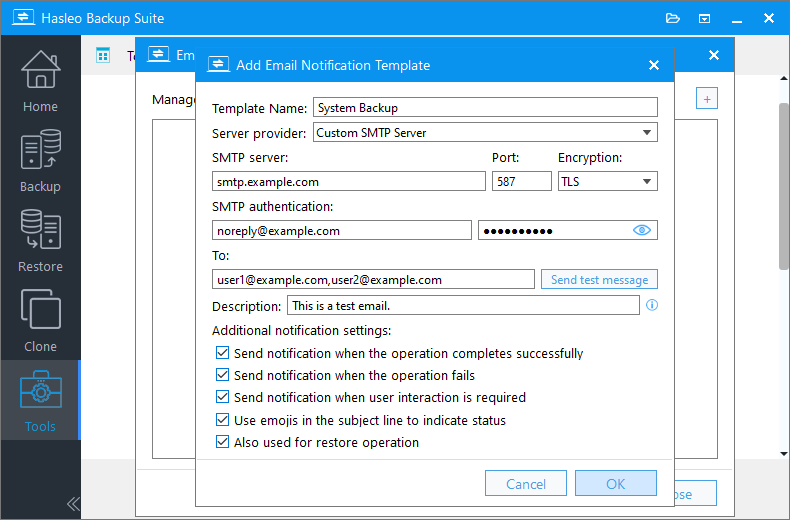
Task: Open the Restore section in sidebar
Action: 40,240
